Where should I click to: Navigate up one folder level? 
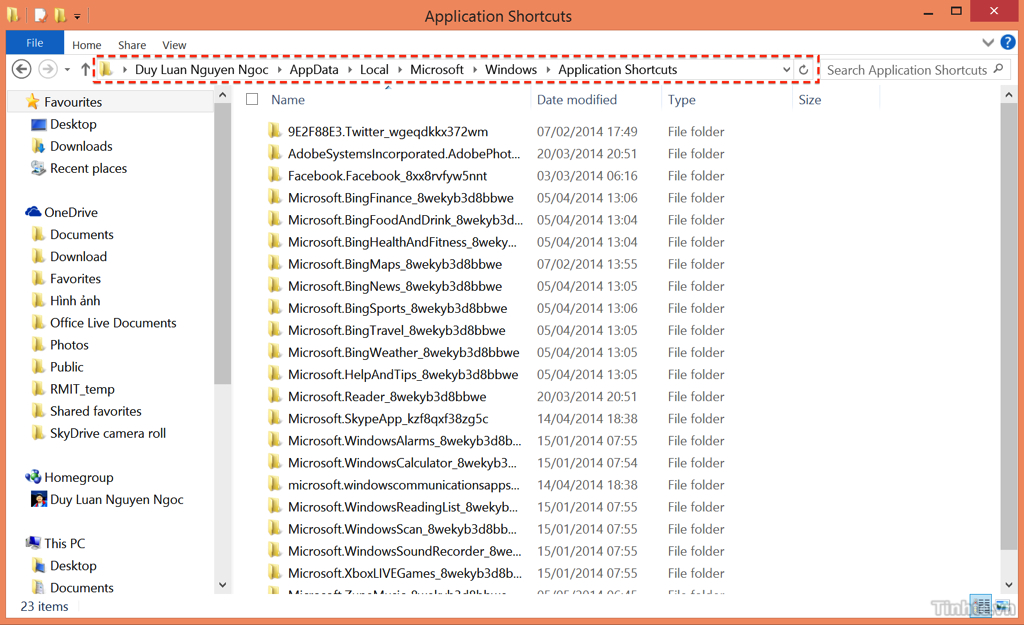[85, 69]
